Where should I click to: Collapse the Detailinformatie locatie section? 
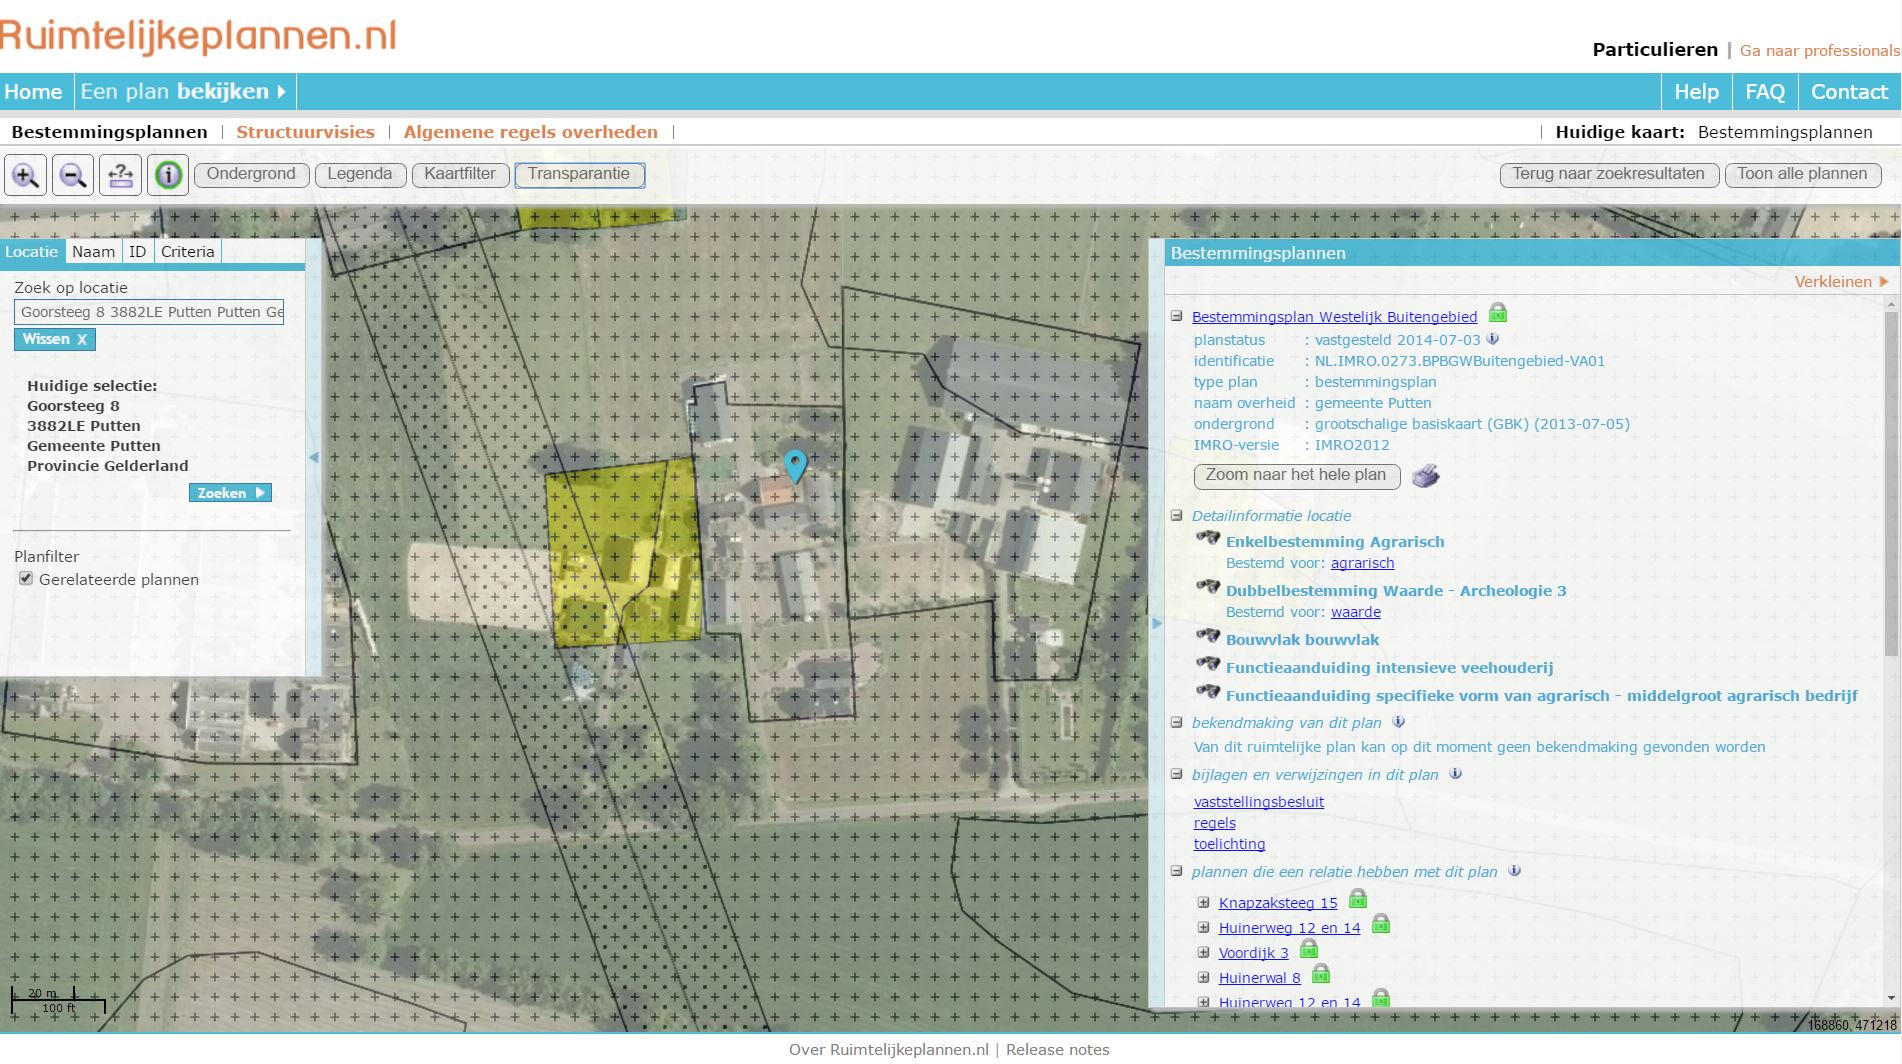point(1175,515)
